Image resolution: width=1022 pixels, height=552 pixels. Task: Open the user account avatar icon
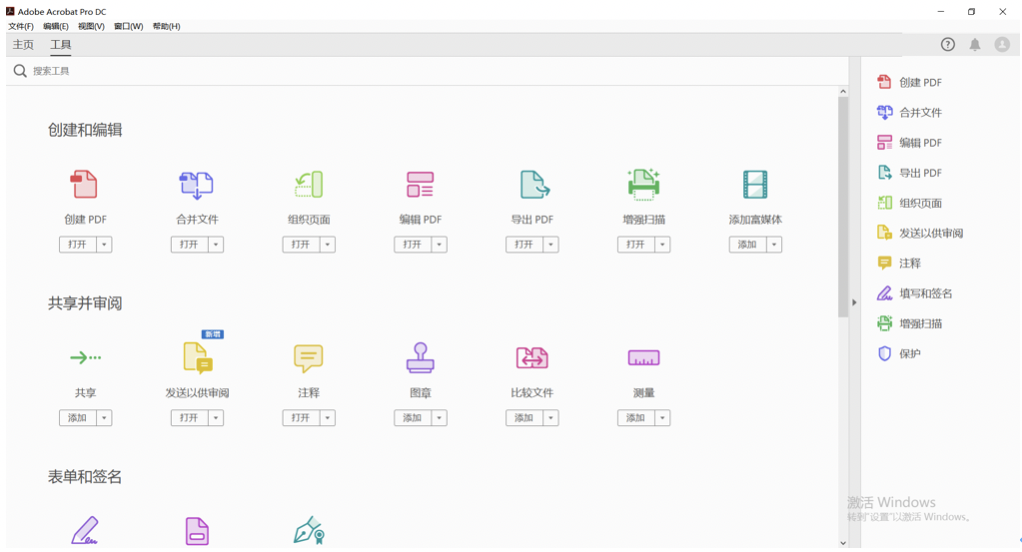1002,44
